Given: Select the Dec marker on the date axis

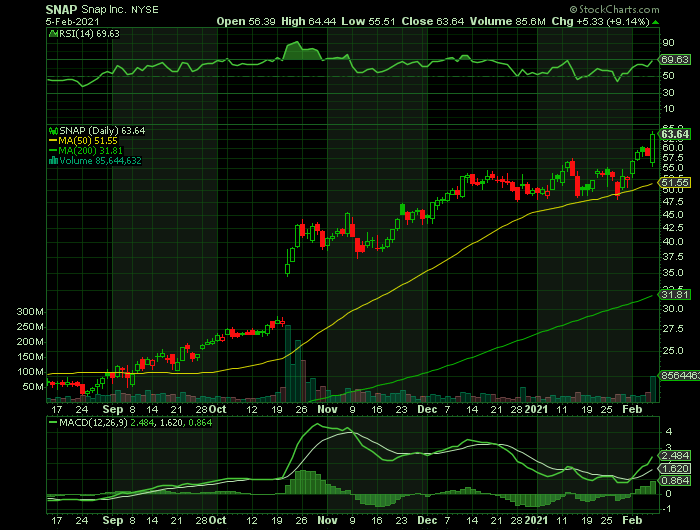Looking at the screenshot, I should coord(426,410).
